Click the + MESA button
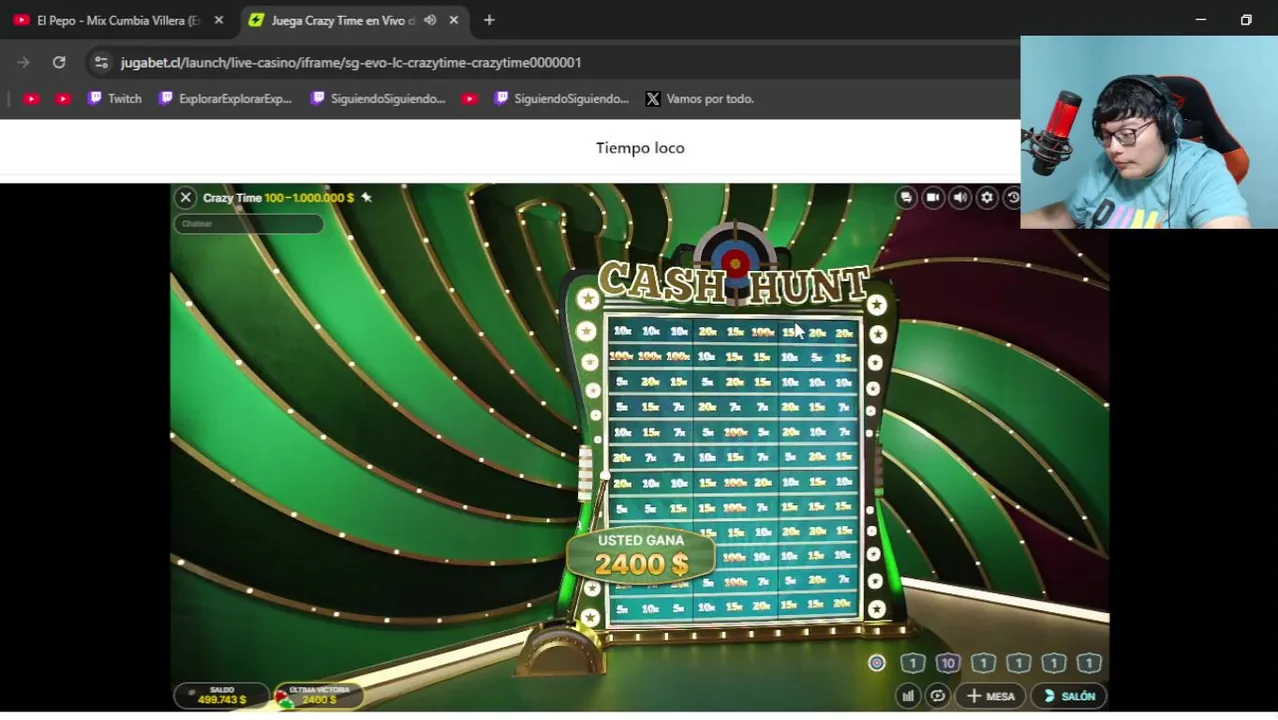 point(990,696)
